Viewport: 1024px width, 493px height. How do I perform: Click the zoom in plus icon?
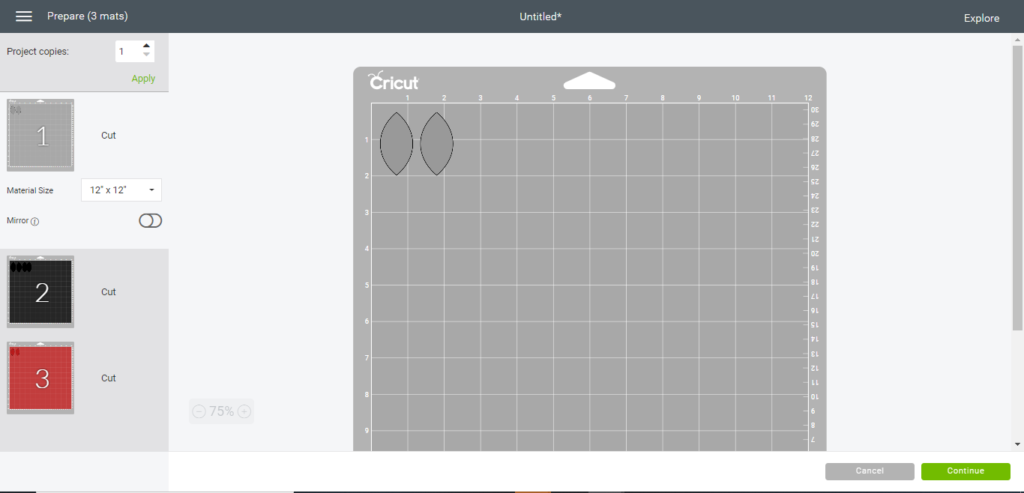pos(244,411)
